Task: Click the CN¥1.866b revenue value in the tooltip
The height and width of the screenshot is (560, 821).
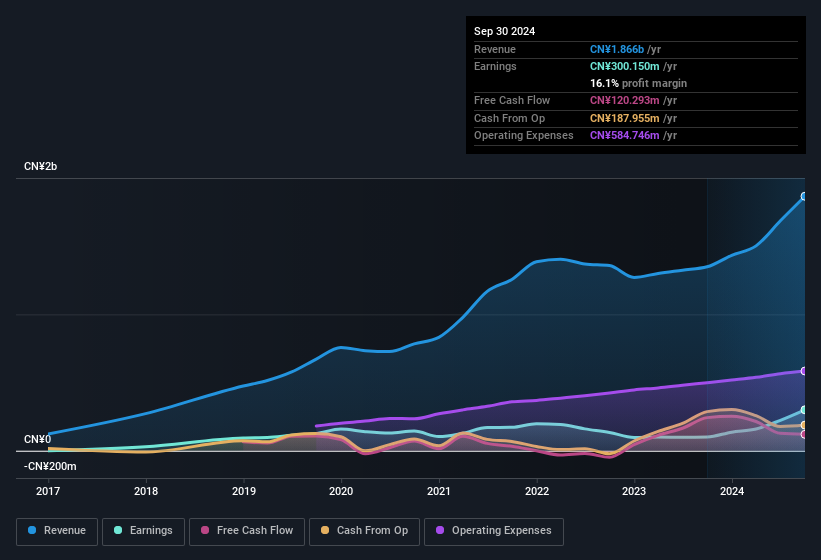Action: [x=617, y=49]
